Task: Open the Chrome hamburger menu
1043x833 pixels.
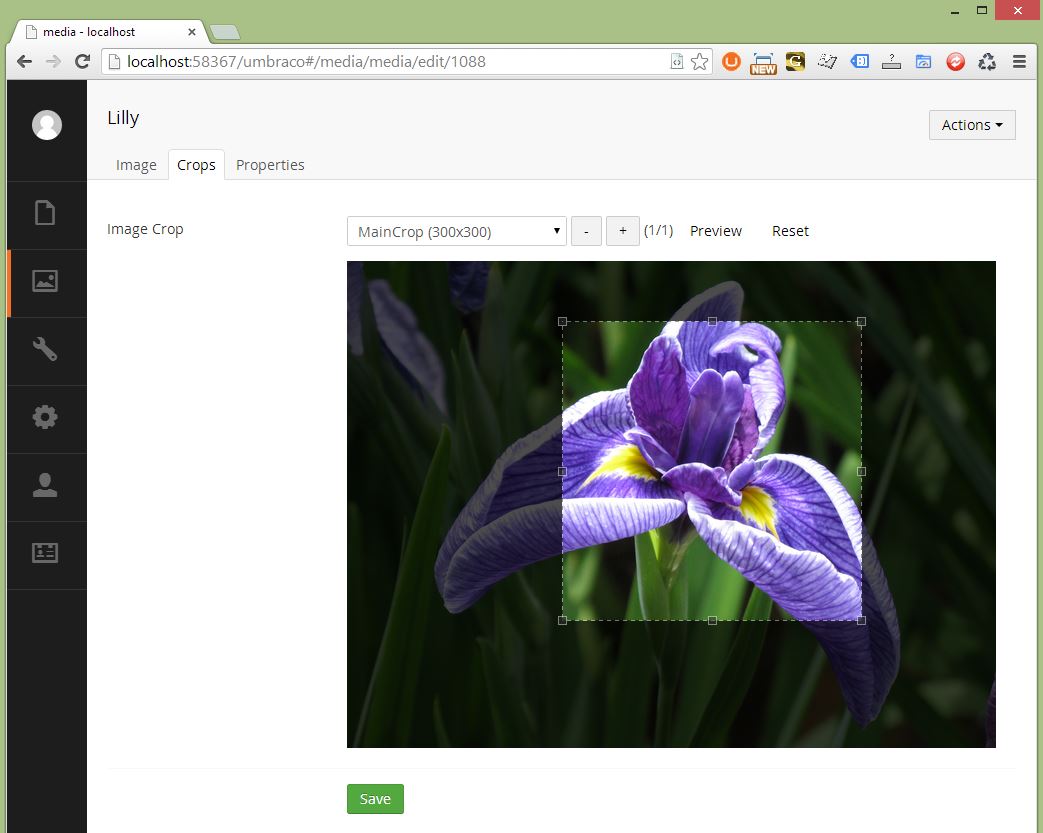Action: (x=1019, y=62)
